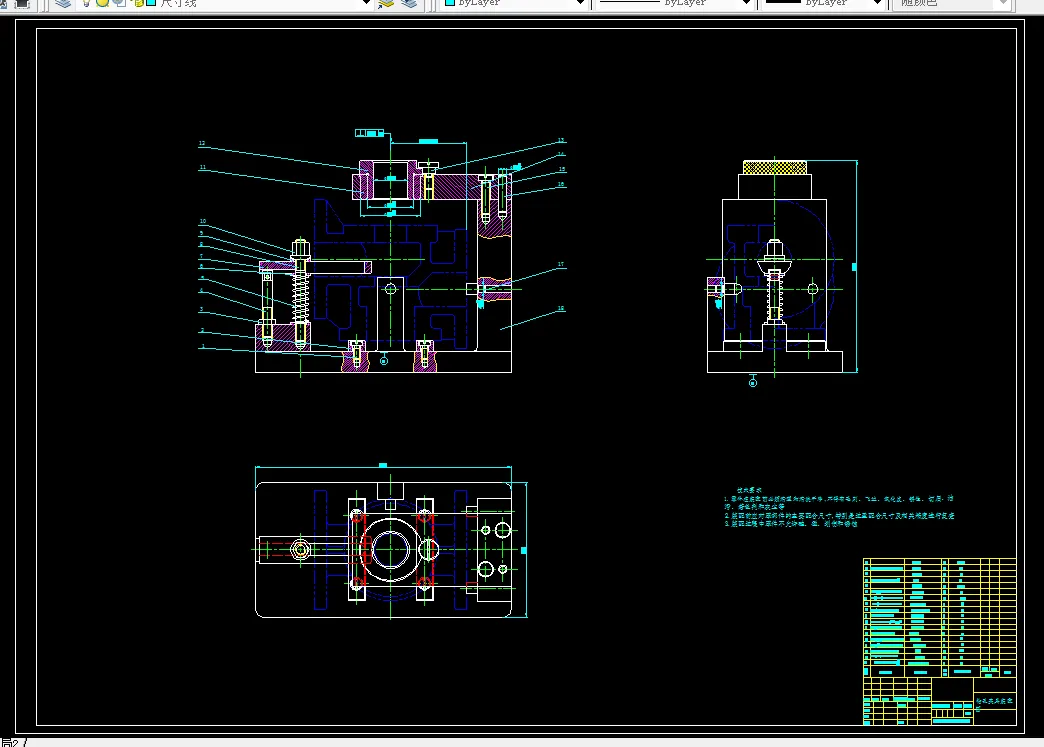Select balloon number 11 in front view

point(202,168)
